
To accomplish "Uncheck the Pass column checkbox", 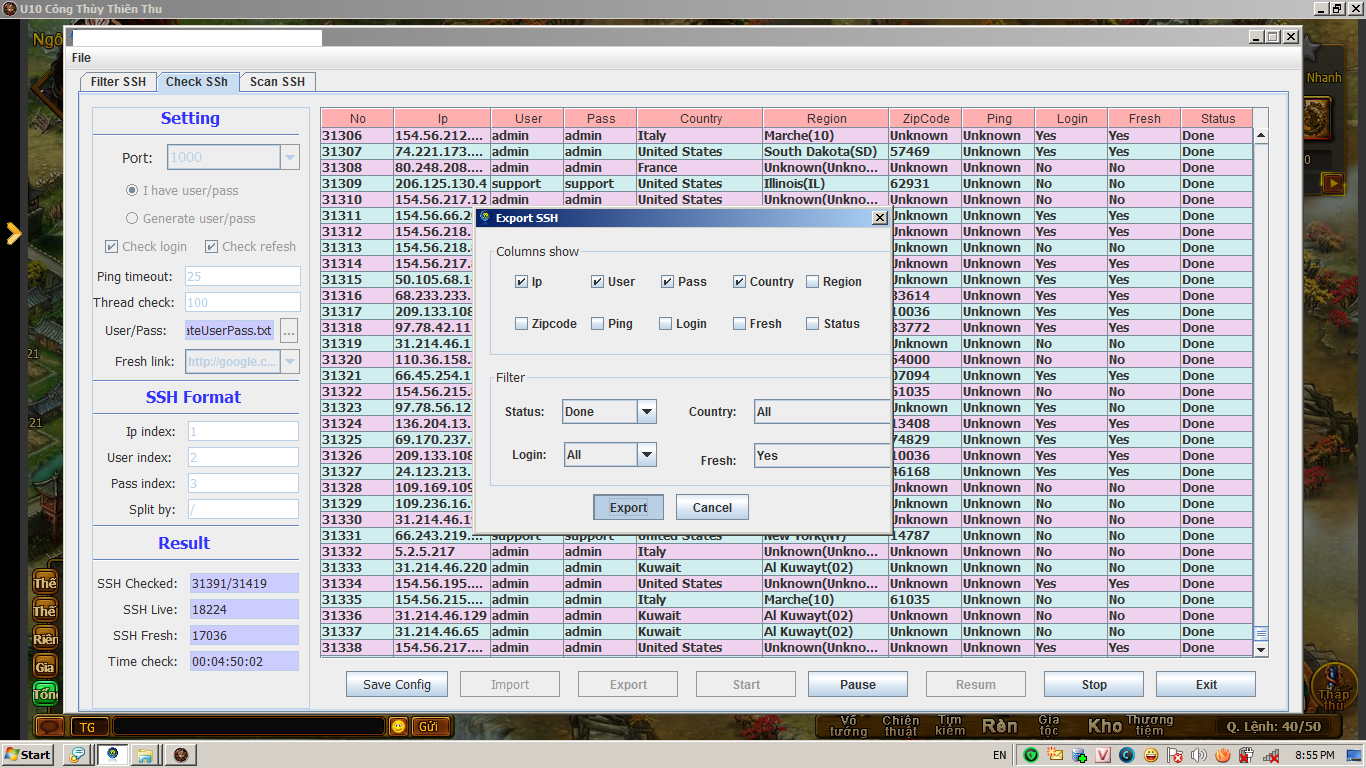I will pos(667,282).
